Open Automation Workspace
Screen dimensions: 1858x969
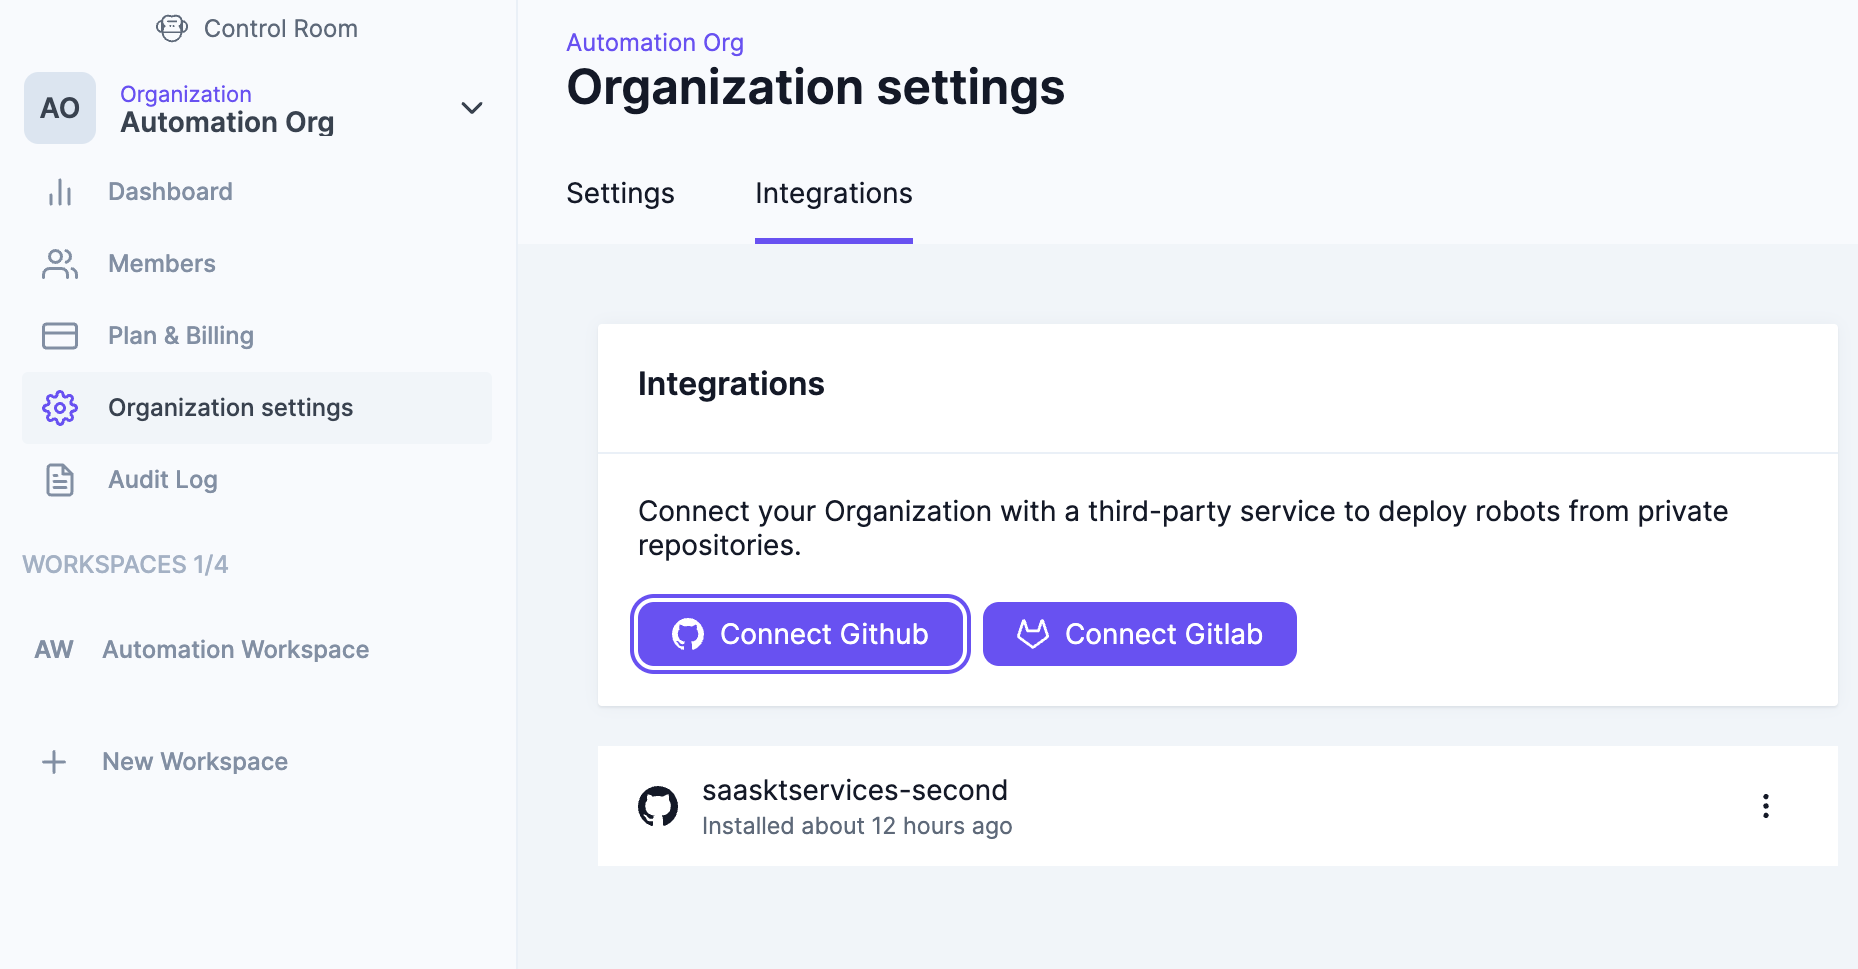[236, 650]
